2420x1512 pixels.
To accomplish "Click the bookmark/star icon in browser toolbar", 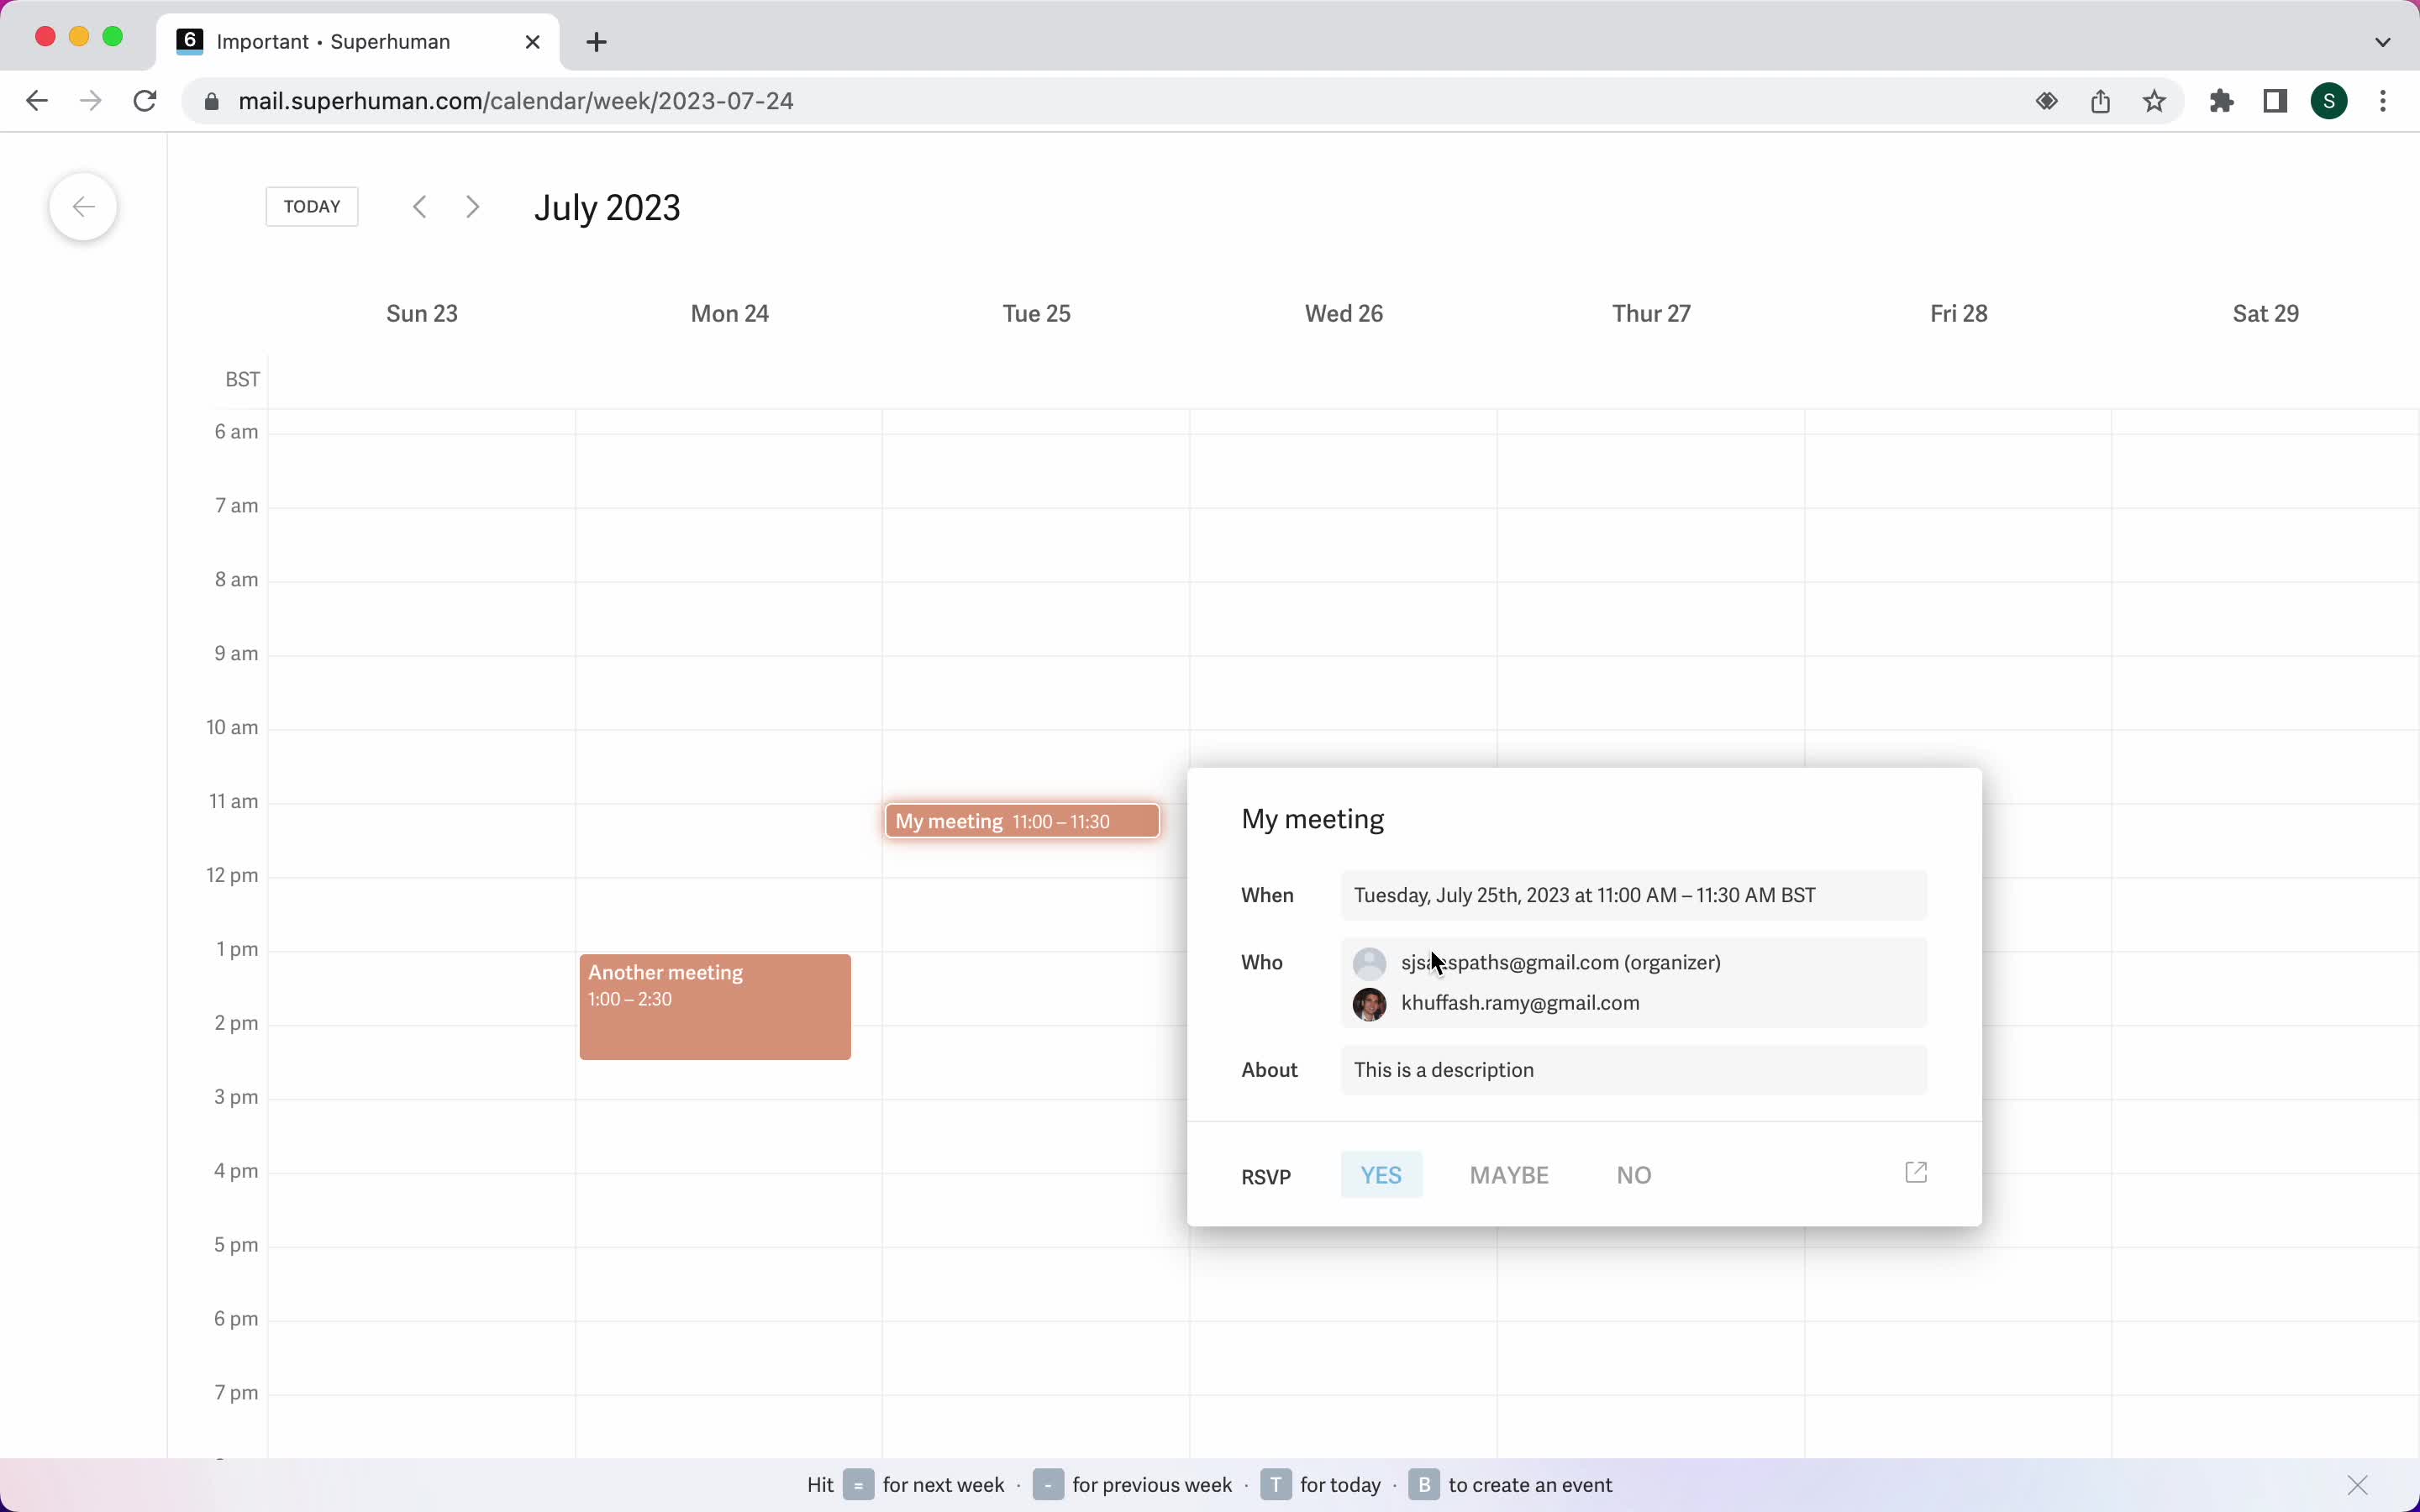I will pyautogui.click(x=2157, y=101).
